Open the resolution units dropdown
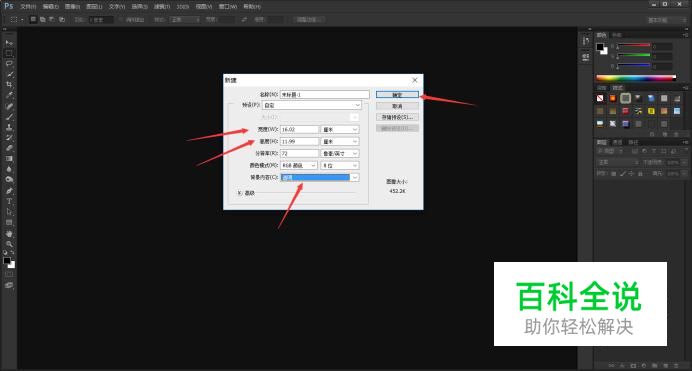This screenshot has width=692, height=371. [x=340, y=154]
